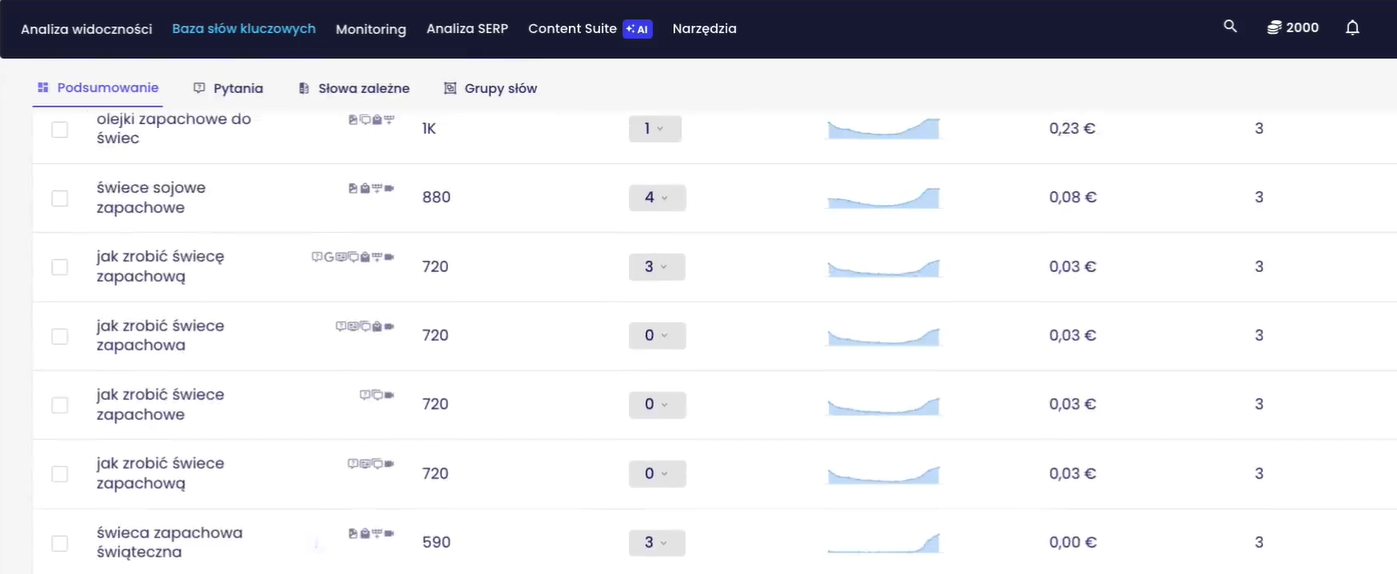
Task: Click keyword jak zrobić świecę zapachową
Action: pos(160,266)
